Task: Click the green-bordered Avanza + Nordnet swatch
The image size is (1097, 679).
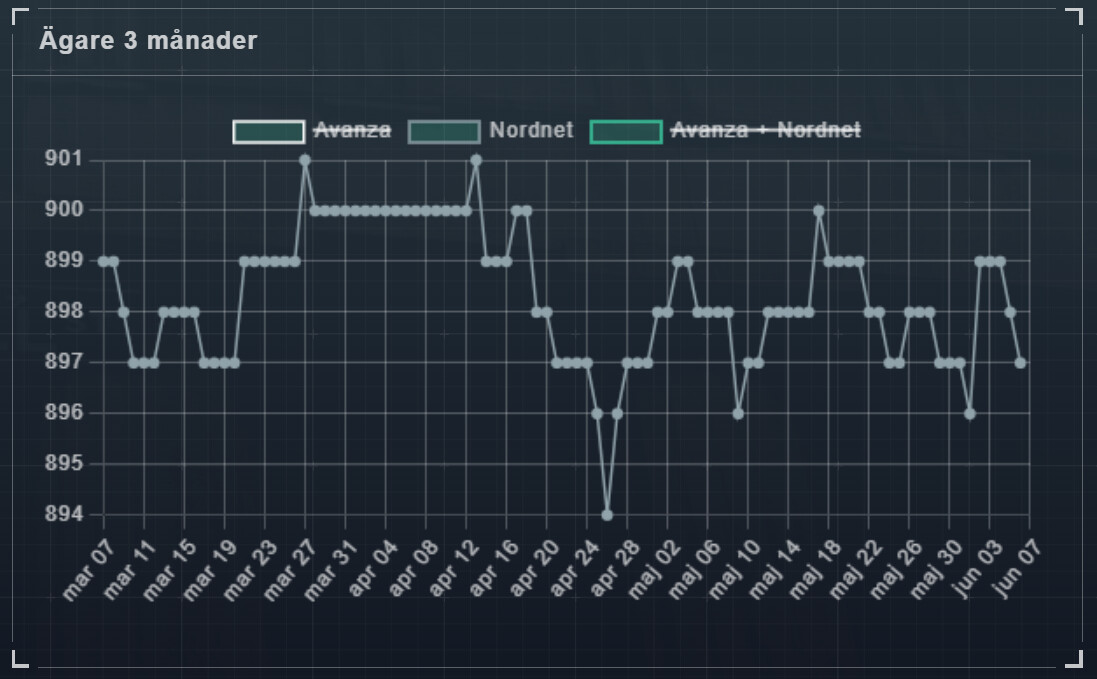Action: pyautogui.click(x=626, y=132)
